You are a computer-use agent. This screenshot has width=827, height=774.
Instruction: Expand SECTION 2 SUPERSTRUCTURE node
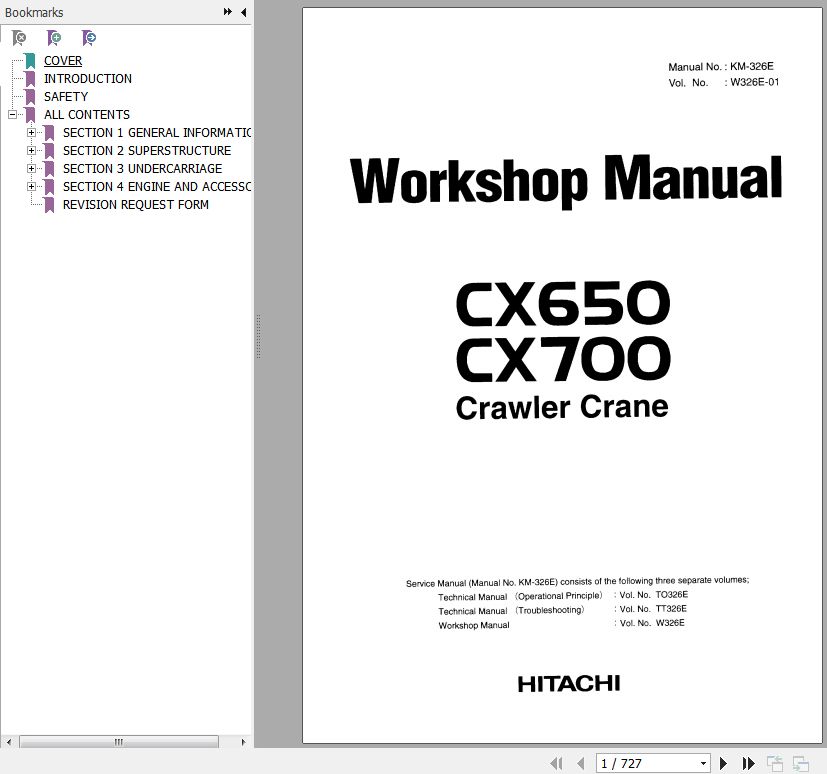pos(31,150)
